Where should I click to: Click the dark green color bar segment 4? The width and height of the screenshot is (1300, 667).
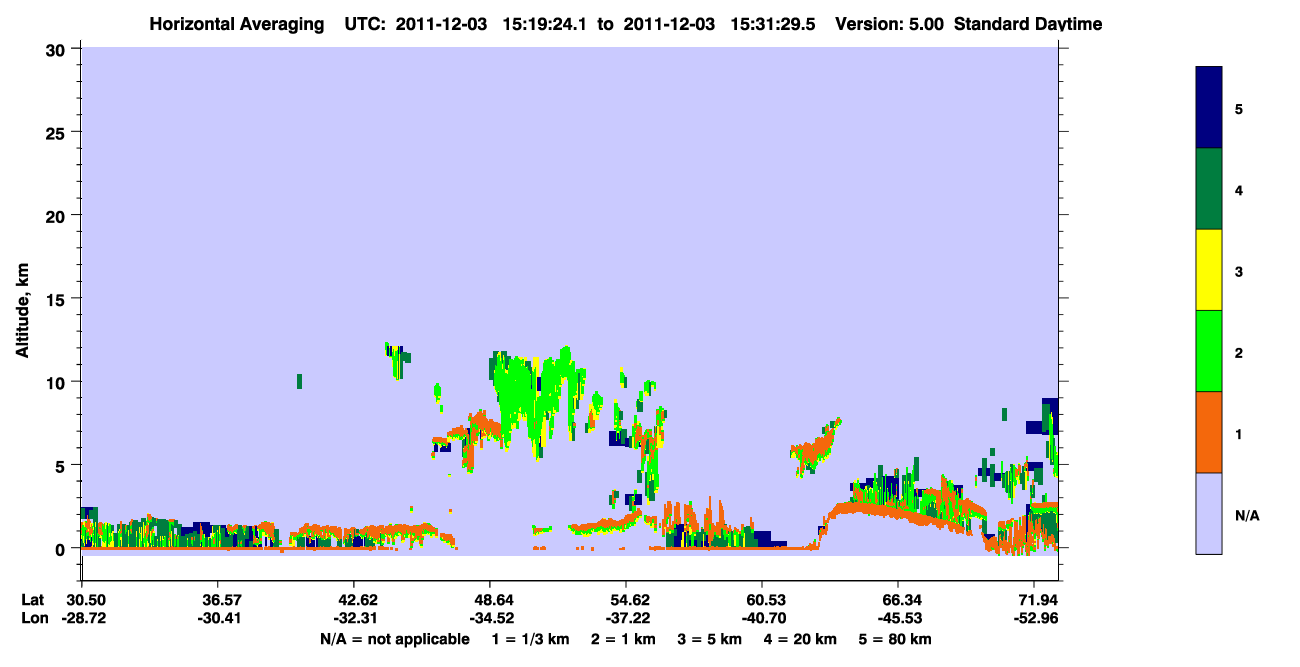1209,189
